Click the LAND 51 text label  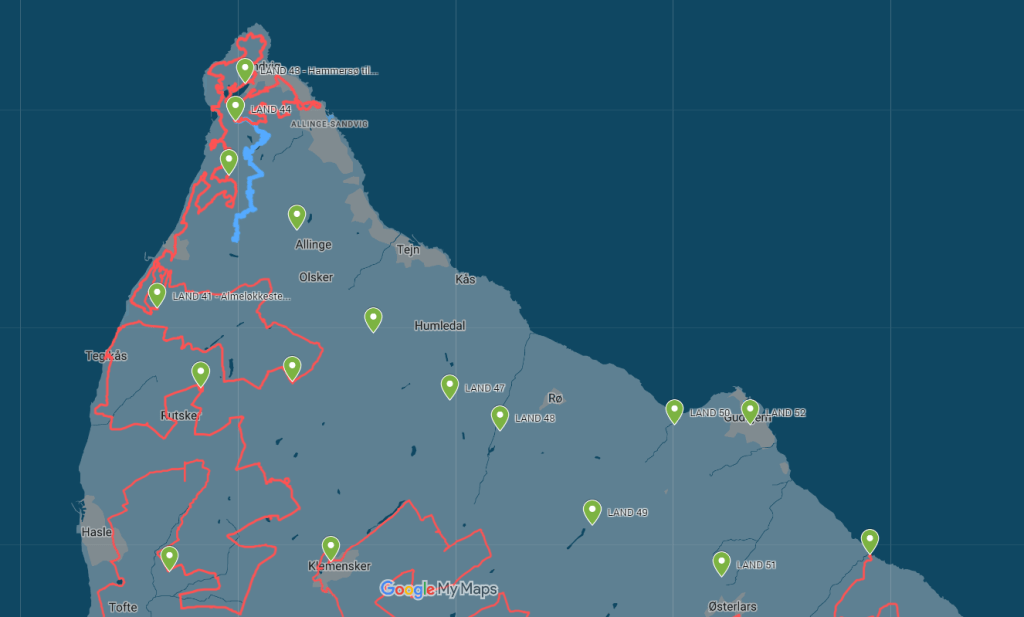coord(756,565)
